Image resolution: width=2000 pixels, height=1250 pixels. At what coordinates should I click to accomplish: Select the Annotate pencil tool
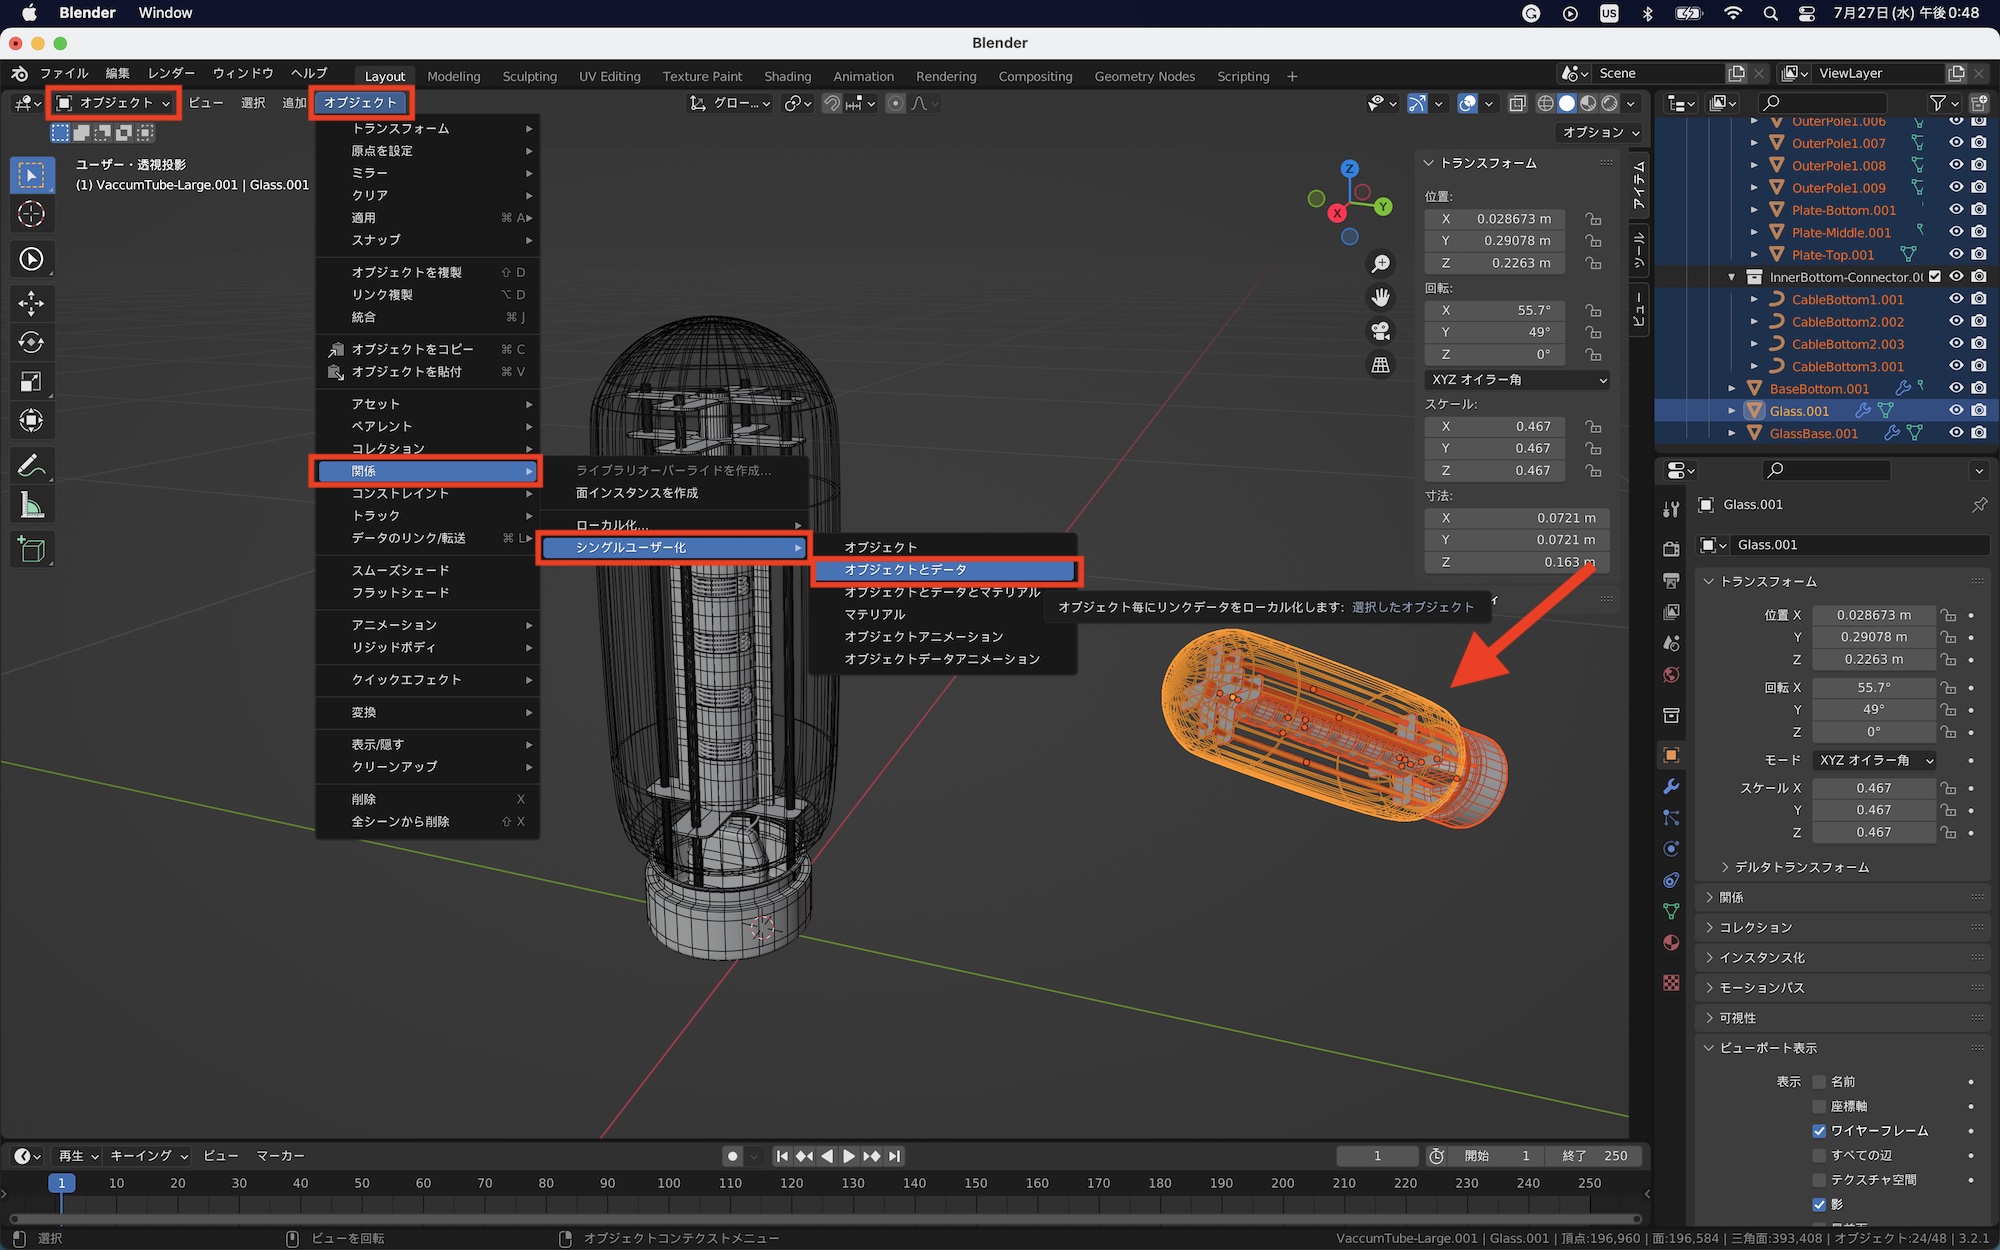click(31, 466)
